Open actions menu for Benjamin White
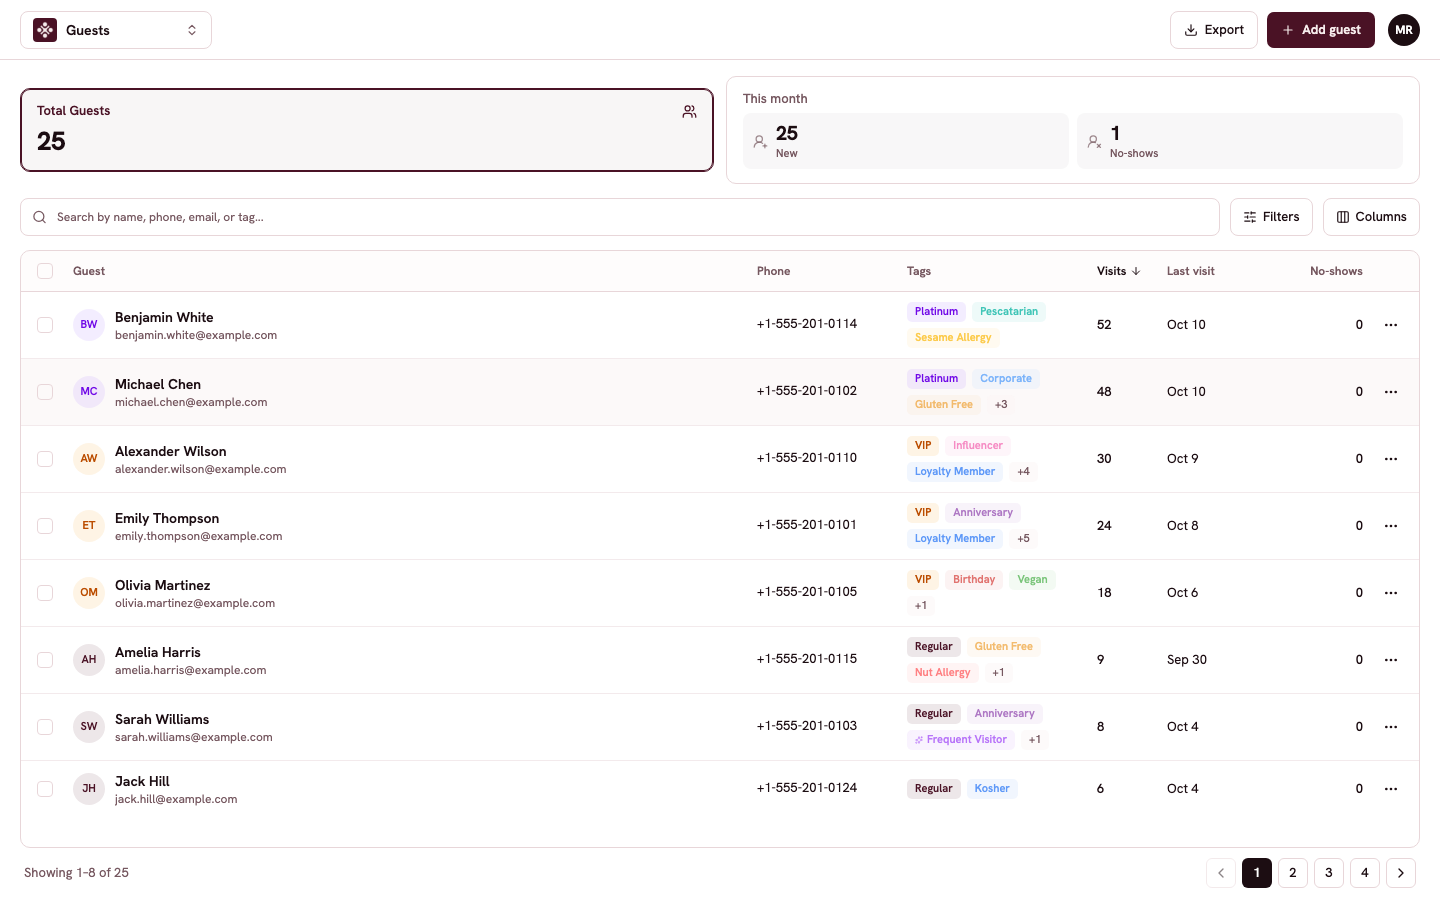 coord(1391,325)
